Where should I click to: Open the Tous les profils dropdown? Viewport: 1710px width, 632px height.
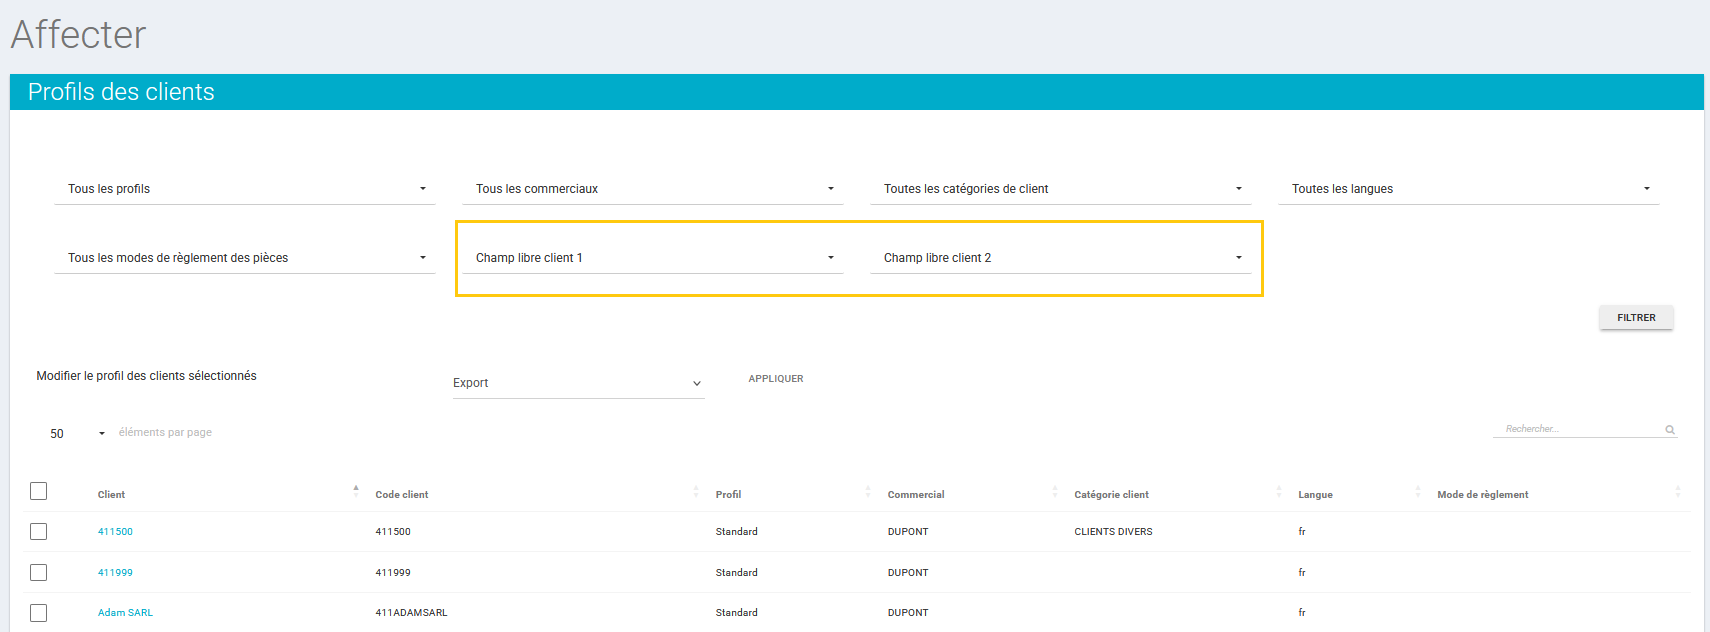[245, 189]
